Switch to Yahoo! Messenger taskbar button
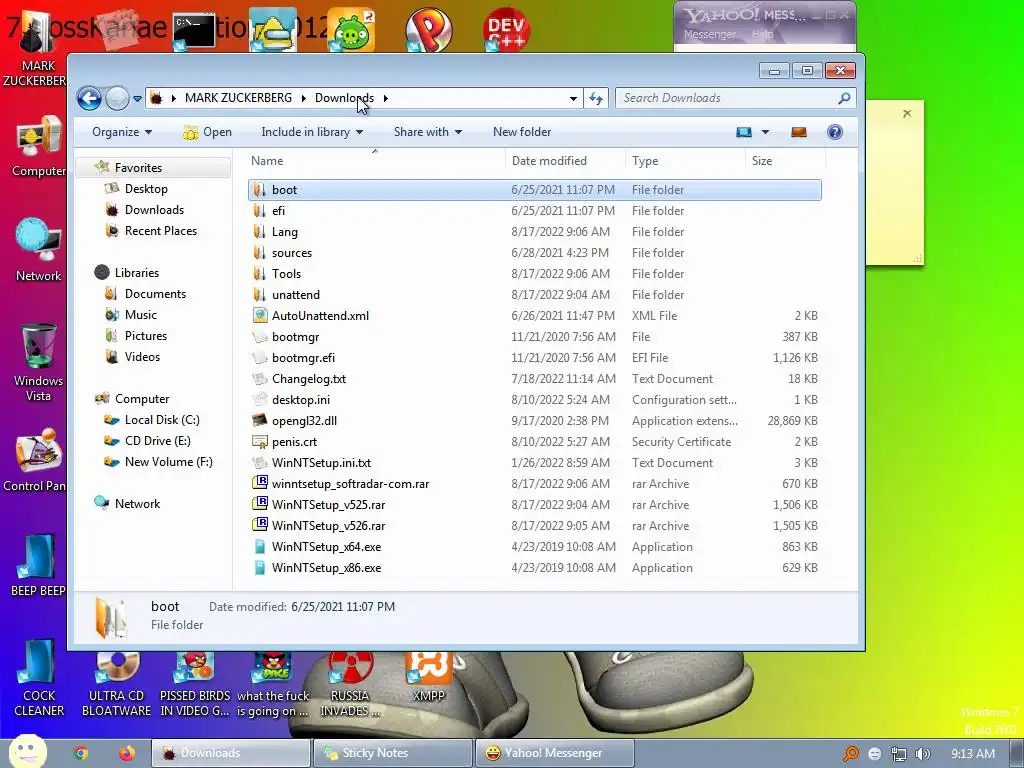This screenshot has width=1024, height=768. click(554, 753)
